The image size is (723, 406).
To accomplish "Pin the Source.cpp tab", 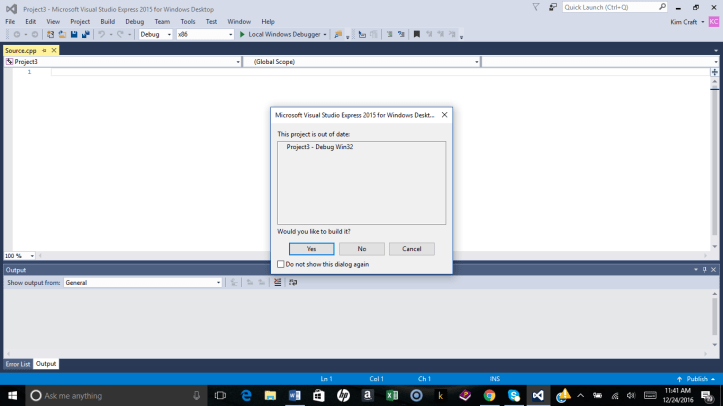I will [x=44, y=50].
